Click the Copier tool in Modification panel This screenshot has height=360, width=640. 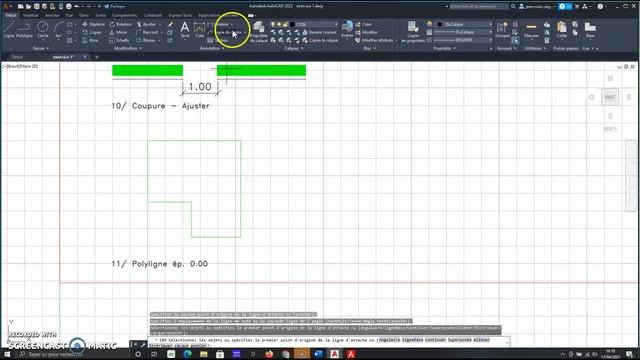[92, 32]
